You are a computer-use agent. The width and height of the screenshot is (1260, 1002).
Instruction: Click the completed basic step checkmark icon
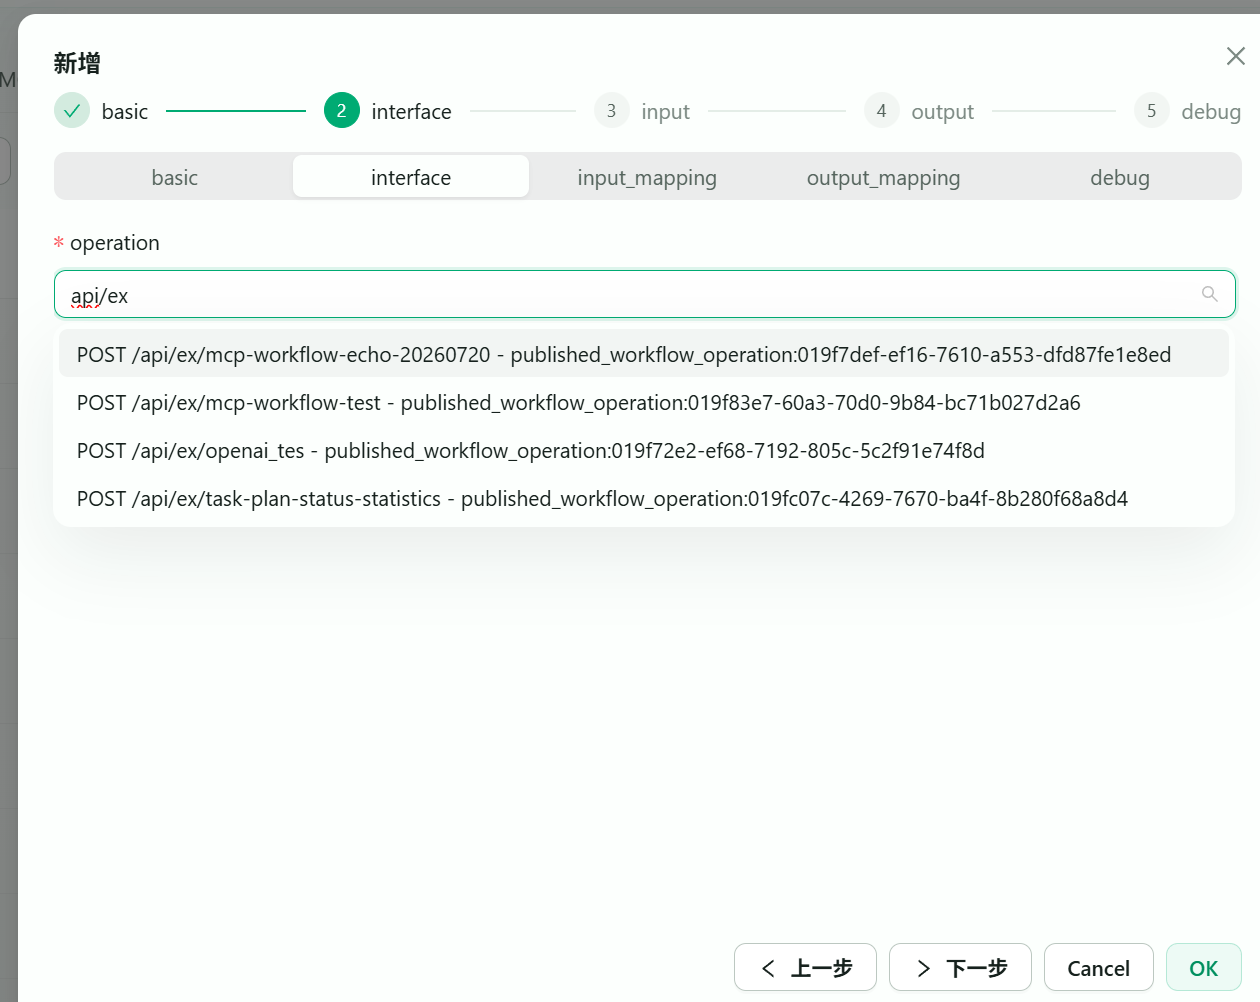coord(72,111)
